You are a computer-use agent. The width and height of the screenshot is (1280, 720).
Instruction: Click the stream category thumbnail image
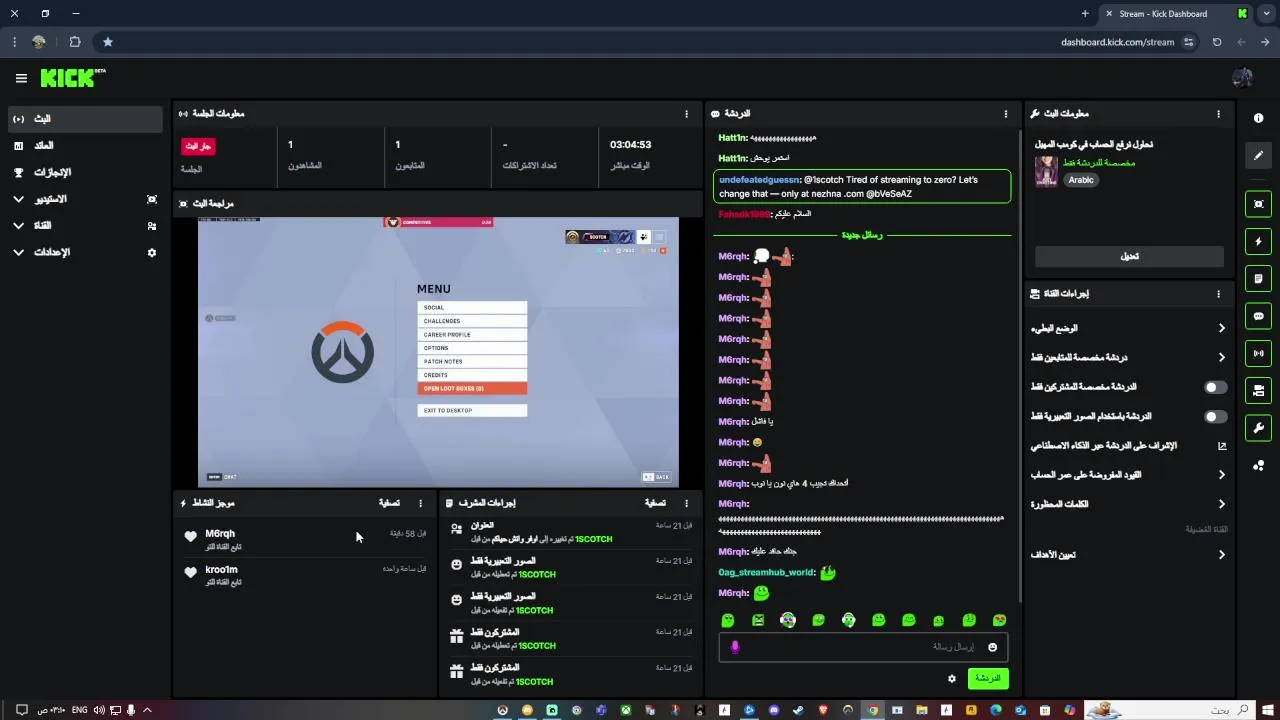coord(1046,172)
